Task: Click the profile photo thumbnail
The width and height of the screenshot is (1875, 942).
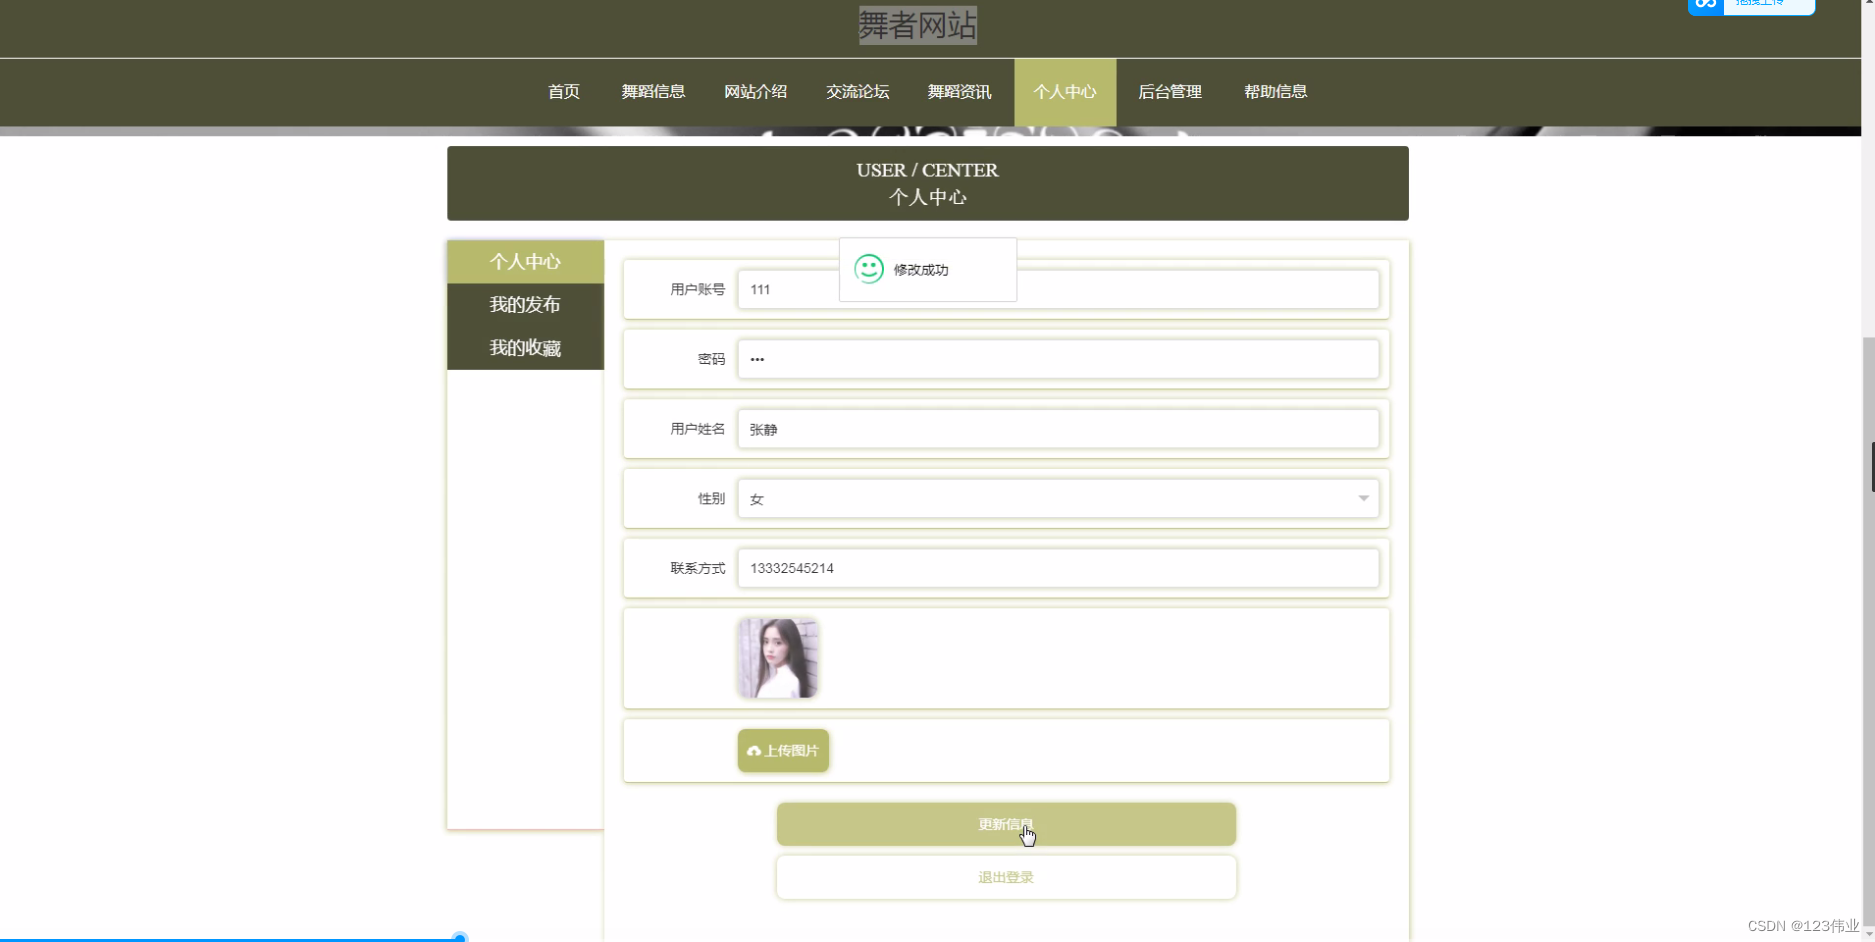Action: pyautogui.click(x=779, y=657)
